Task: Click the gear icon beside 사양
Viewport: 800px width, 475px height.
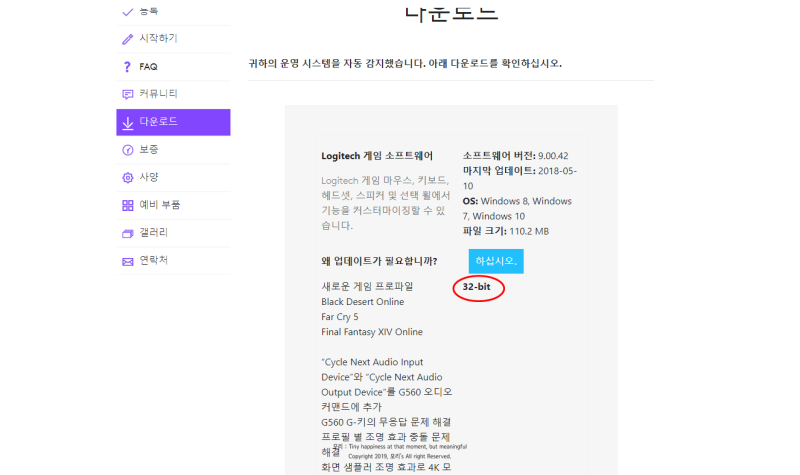Action: (128, 178)
